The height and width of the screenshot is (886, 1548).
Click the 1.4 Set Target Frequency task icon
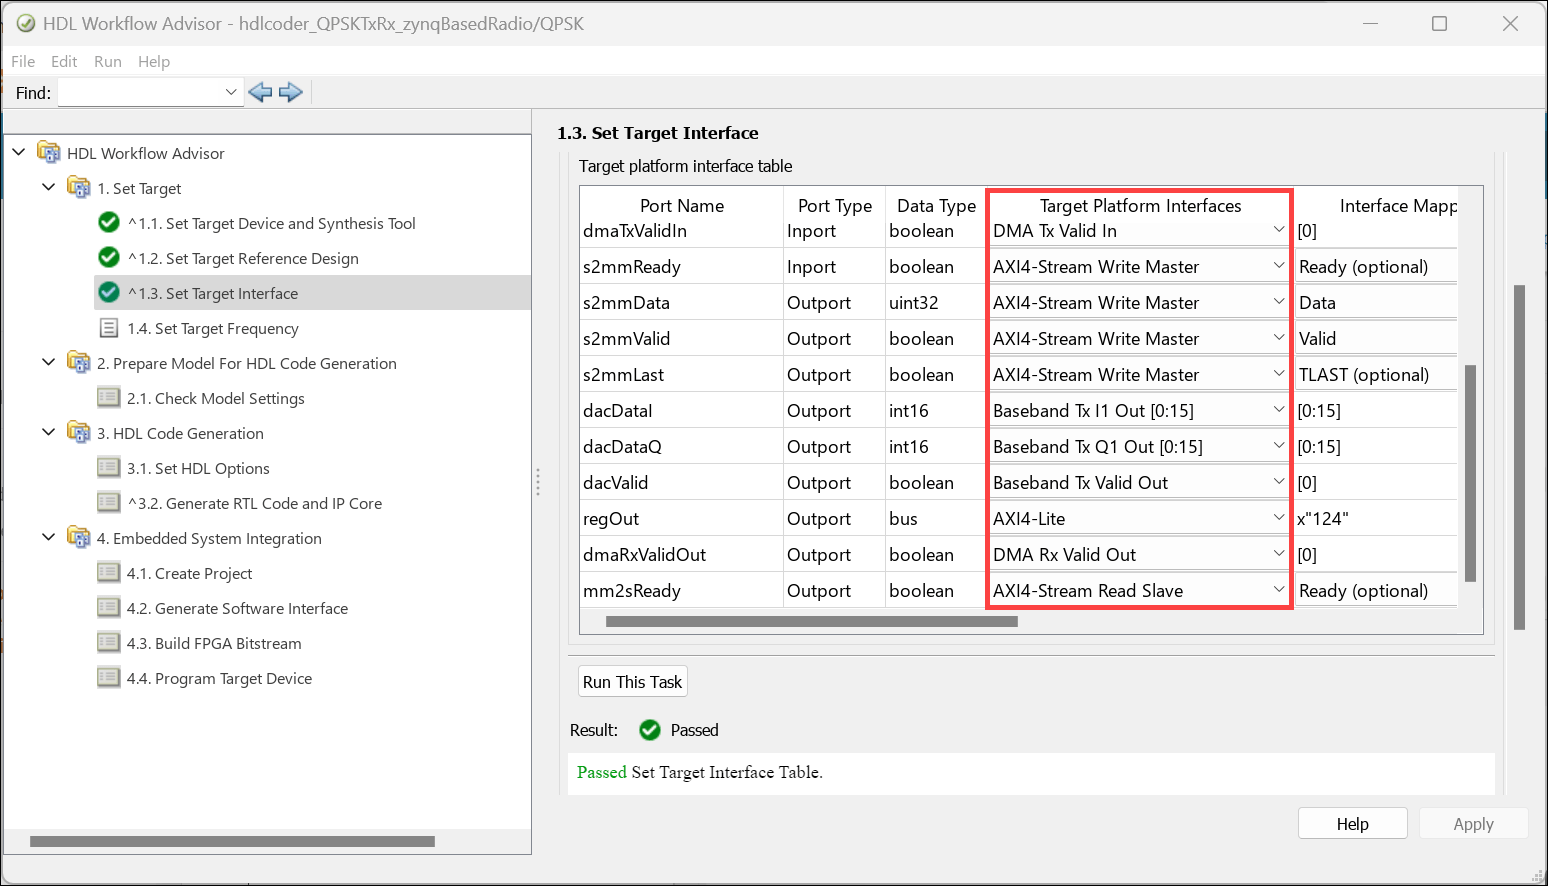pos(109,328)
